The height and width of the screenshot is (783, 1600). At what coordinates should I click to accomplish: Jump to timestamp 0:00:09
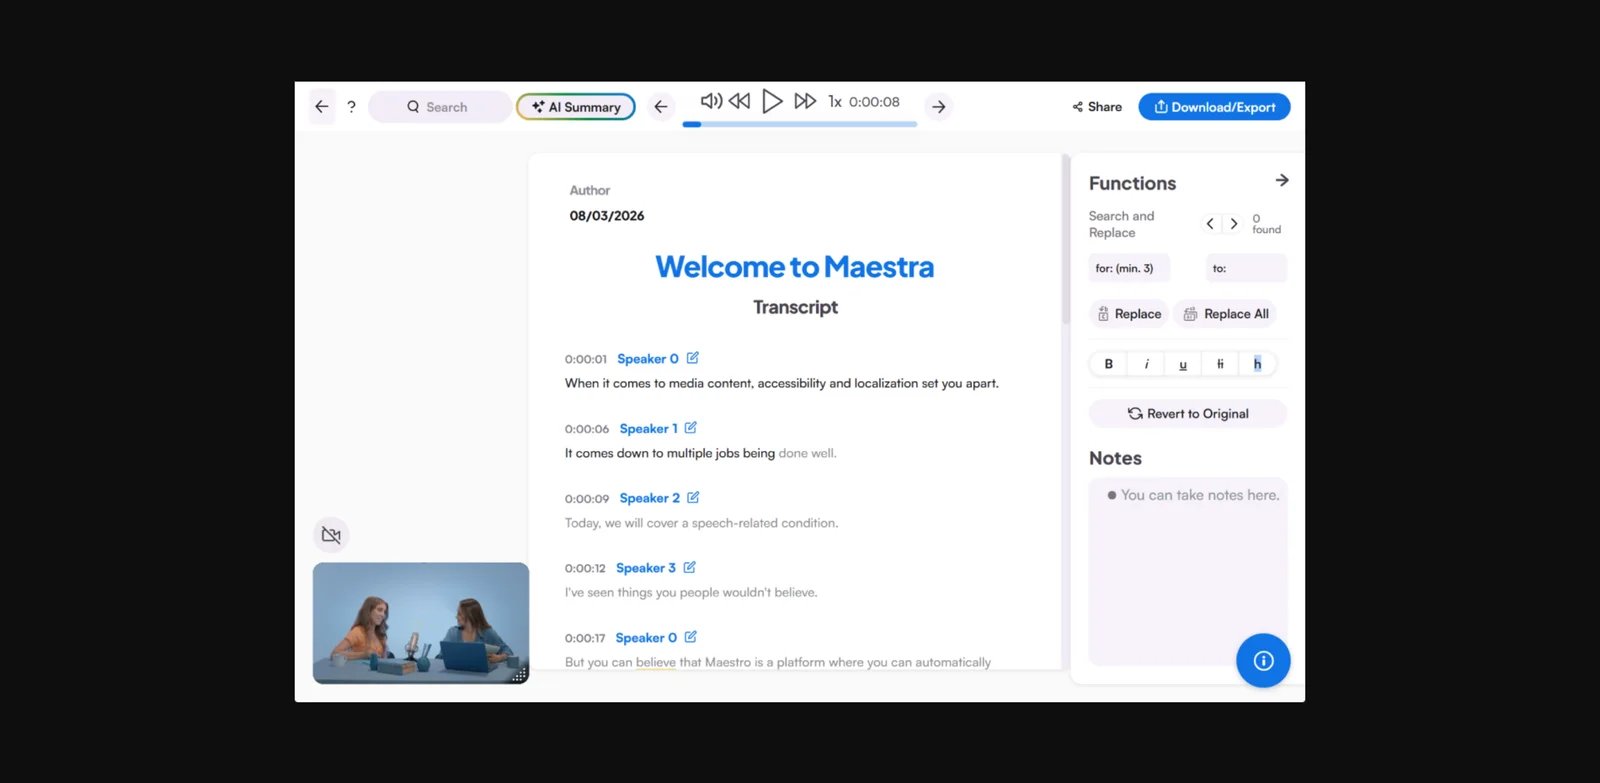point(587,499)
